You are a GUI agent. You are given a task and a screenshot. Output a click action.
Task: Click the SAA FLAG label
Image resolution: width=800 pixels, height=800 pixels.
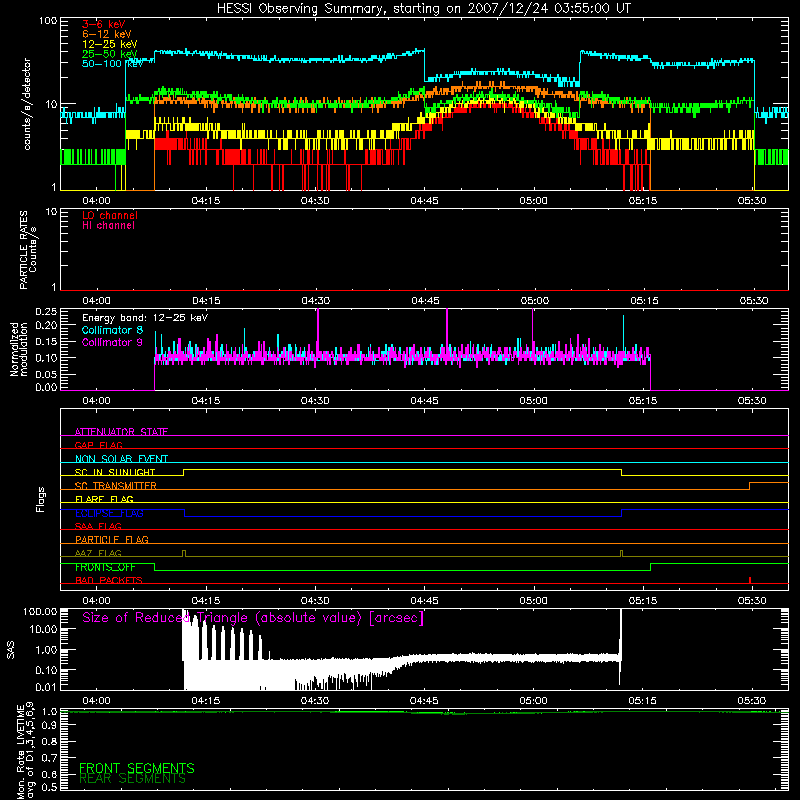tap(98, 526)
